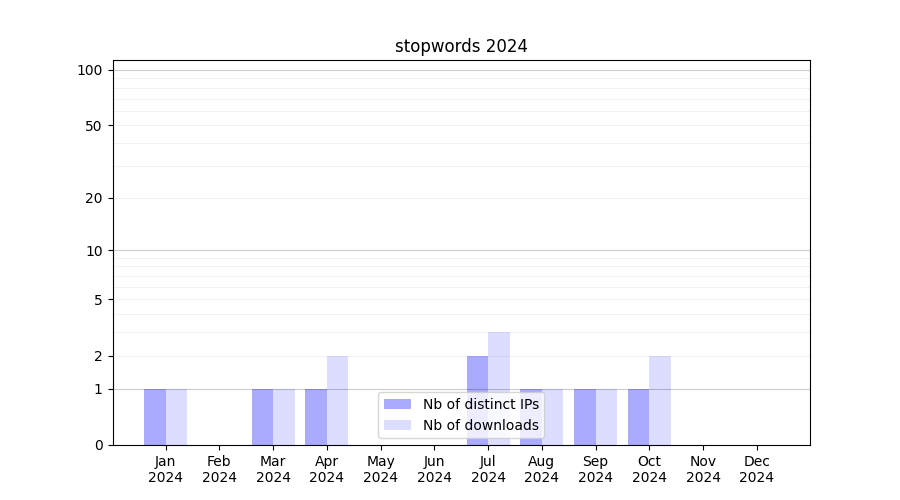Screen dimensions: 900x500
Task: Select the Mar 2024 distinct IPs bar
Action: (262, 417)
